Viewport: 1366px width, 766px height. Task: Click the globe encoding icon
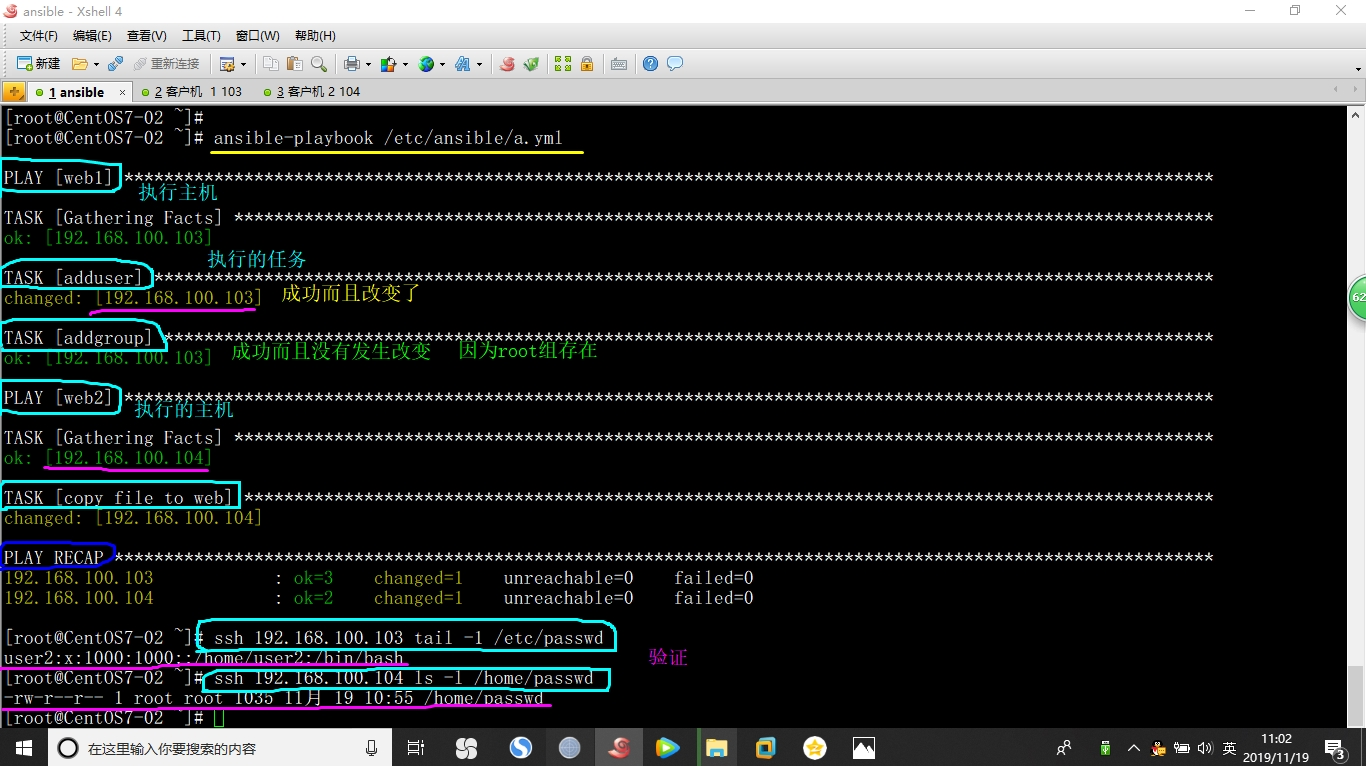[x=426, y=64]
